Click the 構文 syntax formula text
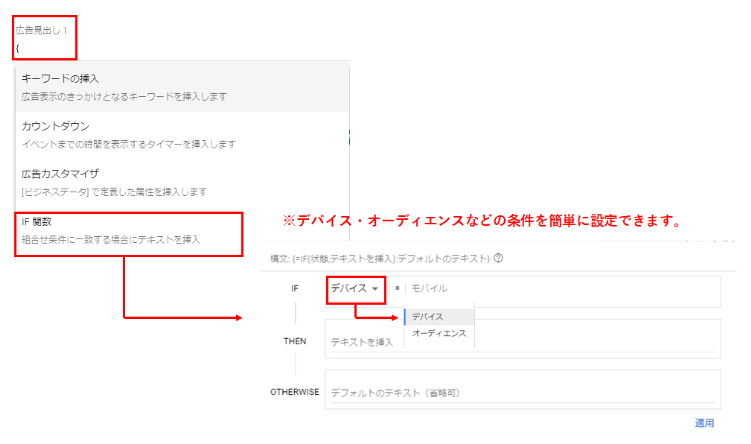Image resolution: width=751 pixels, height=444 pixels. (379, 258)
